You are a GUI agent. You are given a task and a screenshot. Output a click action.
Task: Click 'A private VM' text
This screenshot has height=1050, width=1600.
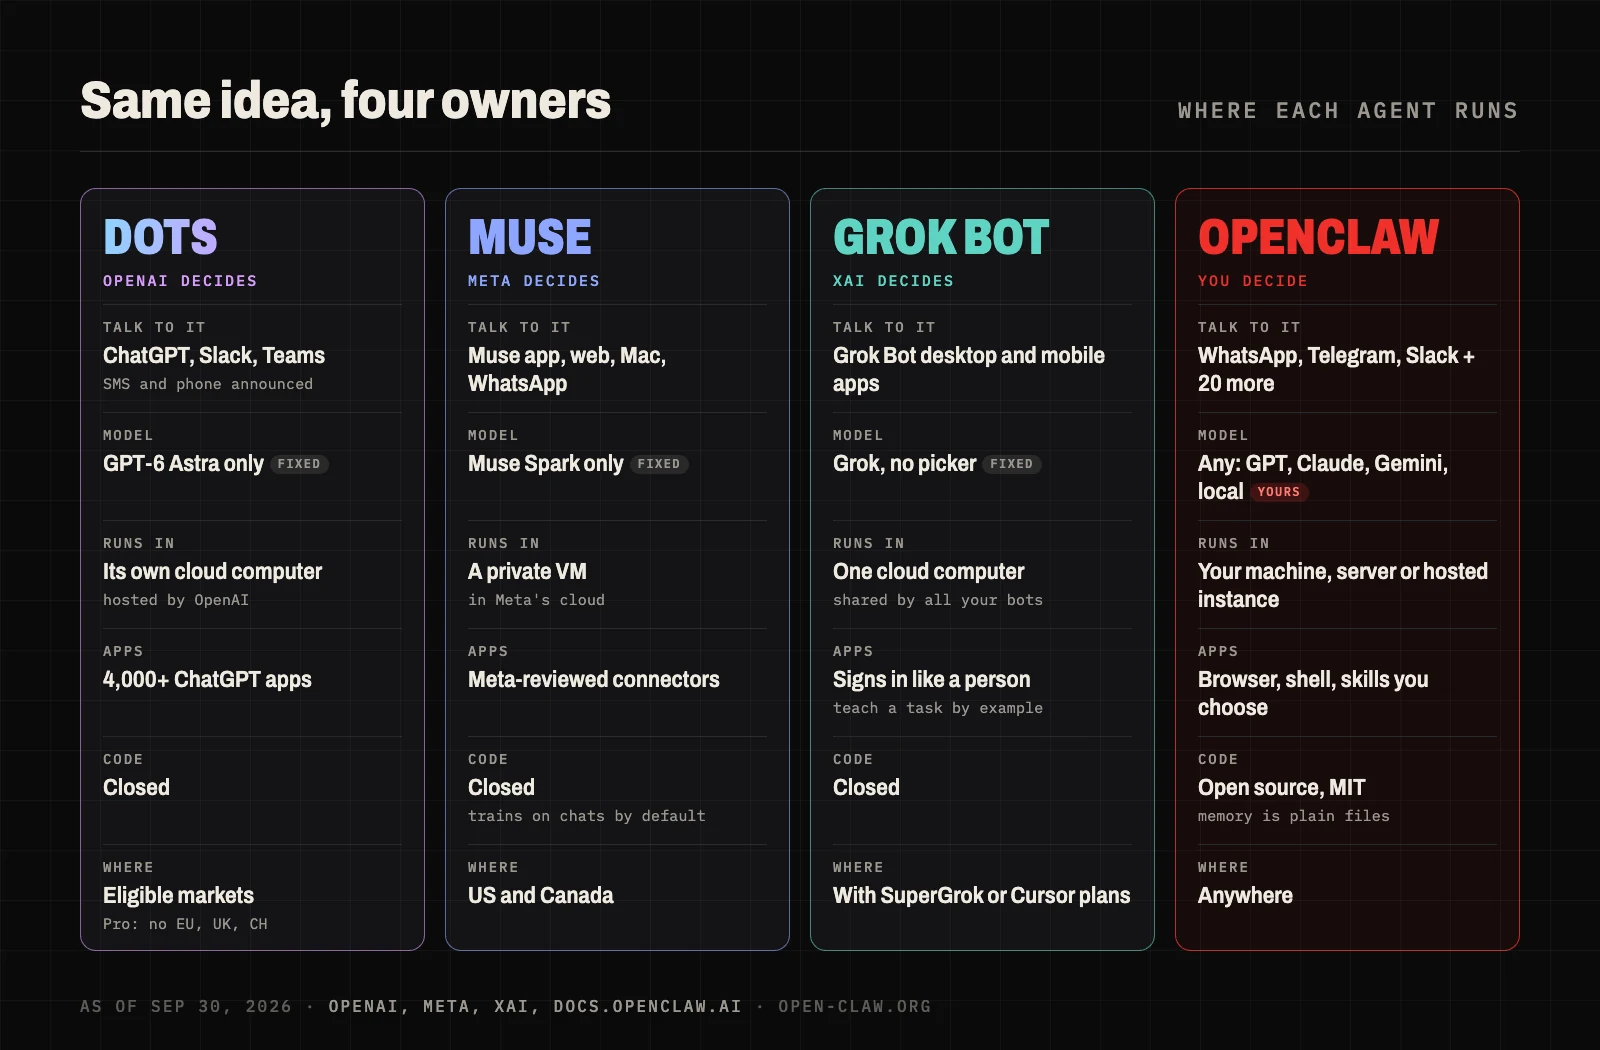527,572
